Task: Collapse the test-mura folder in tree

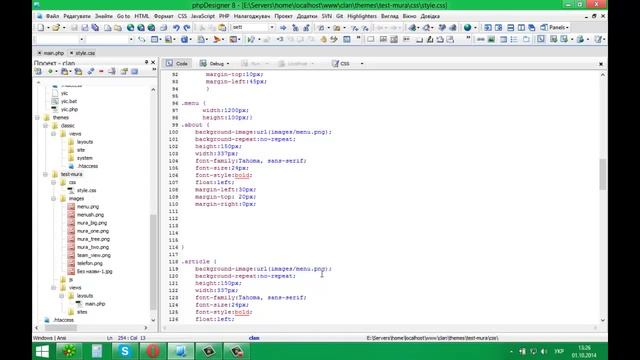Action: (x=45, y=174)
